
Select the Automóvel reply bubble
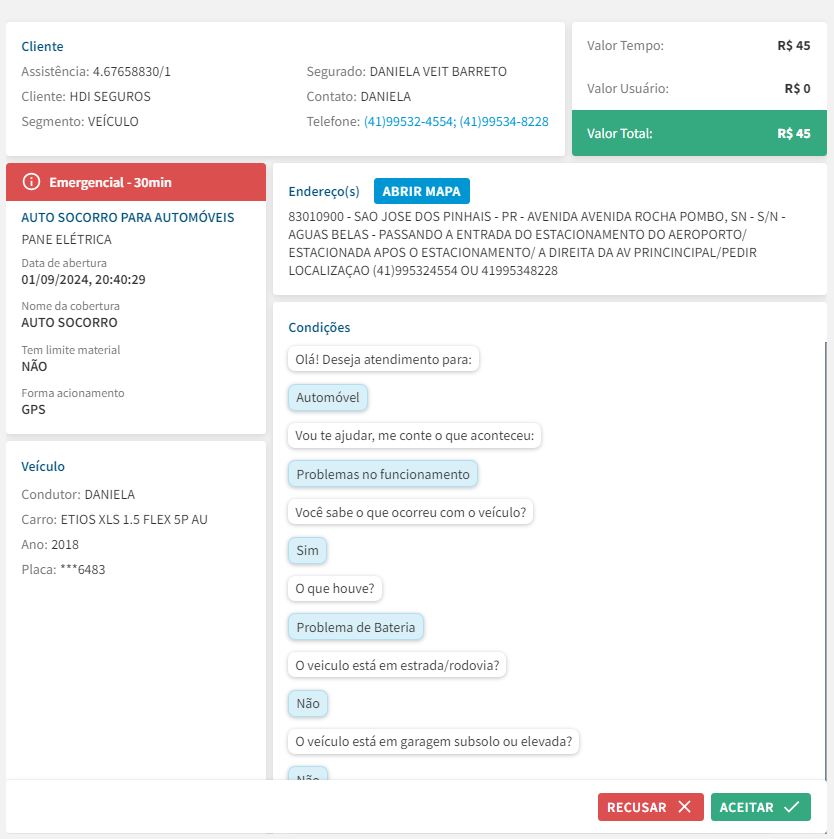[328, 398]
